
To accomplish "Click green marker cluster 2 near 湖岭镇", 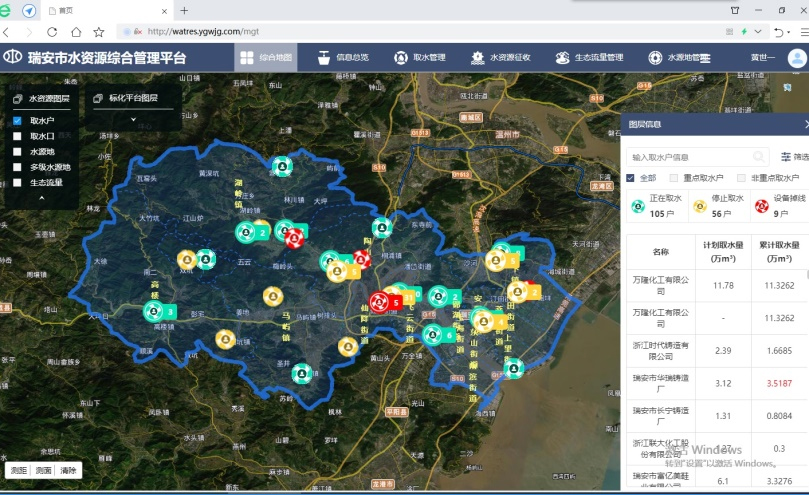I will (x=253, y=233).
